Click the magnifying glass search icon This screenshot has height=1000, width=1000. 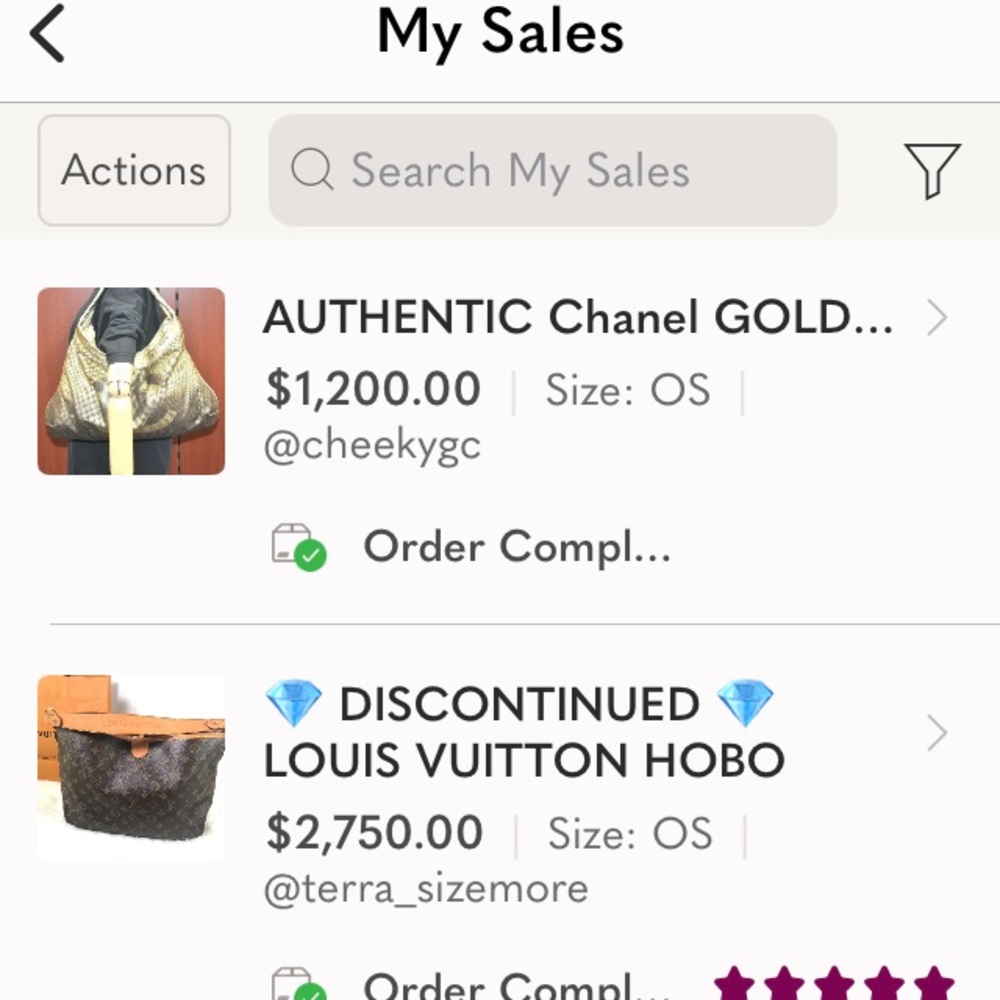311,170
